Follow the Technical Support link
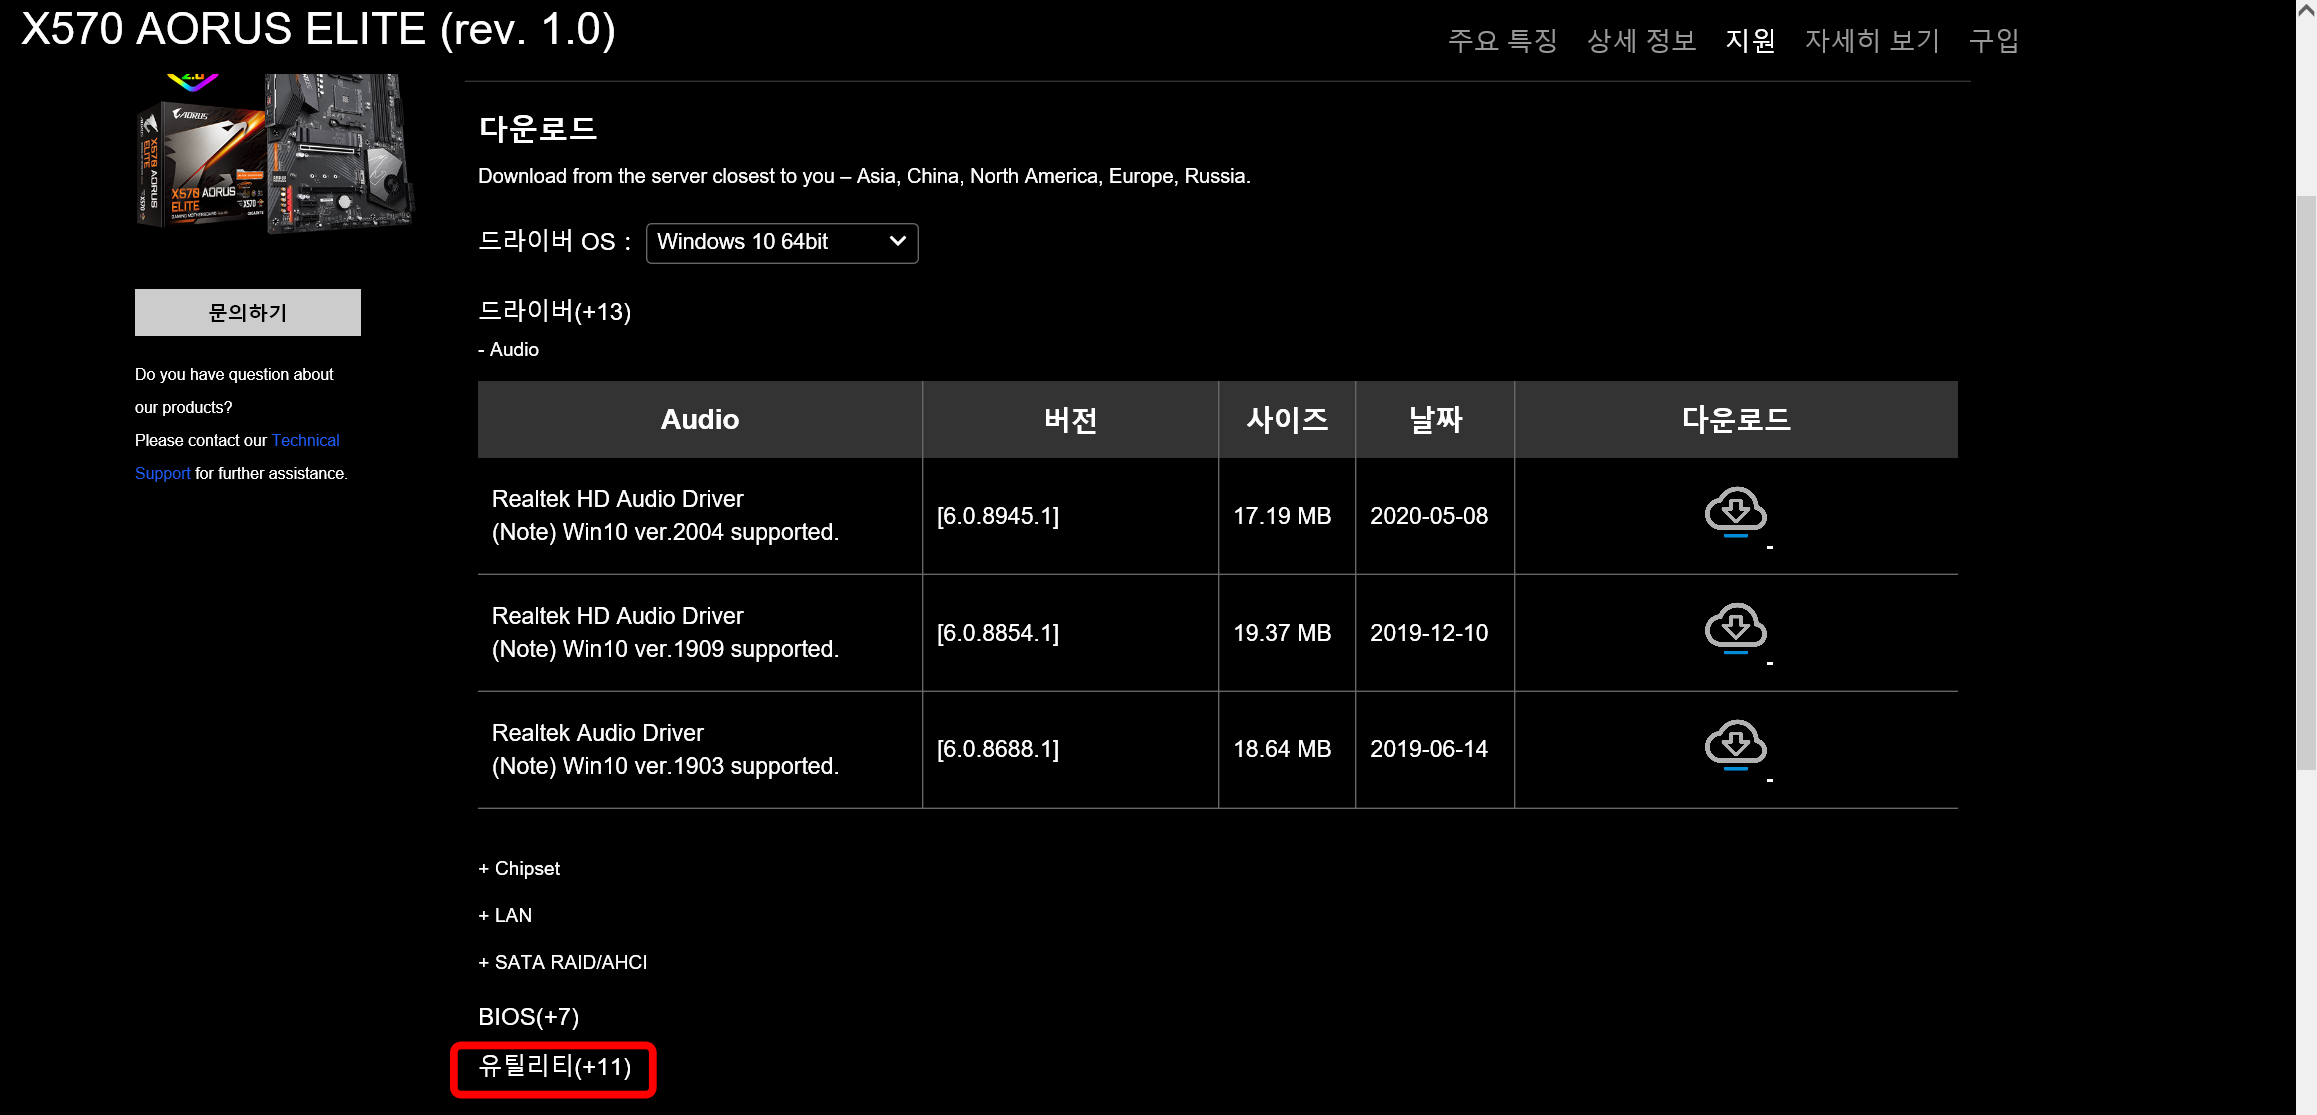 click(305, 440)
